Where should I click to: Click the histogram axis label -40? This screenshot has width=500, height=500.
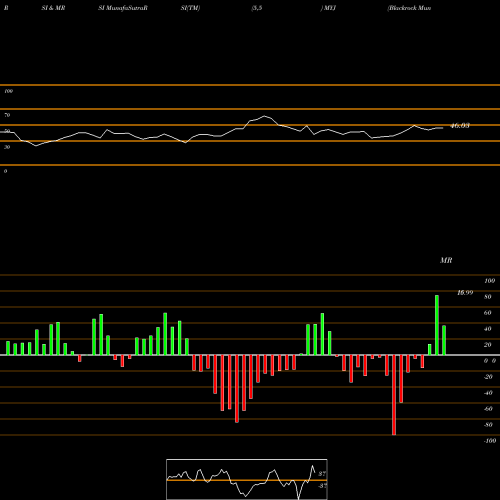[488, 393]
